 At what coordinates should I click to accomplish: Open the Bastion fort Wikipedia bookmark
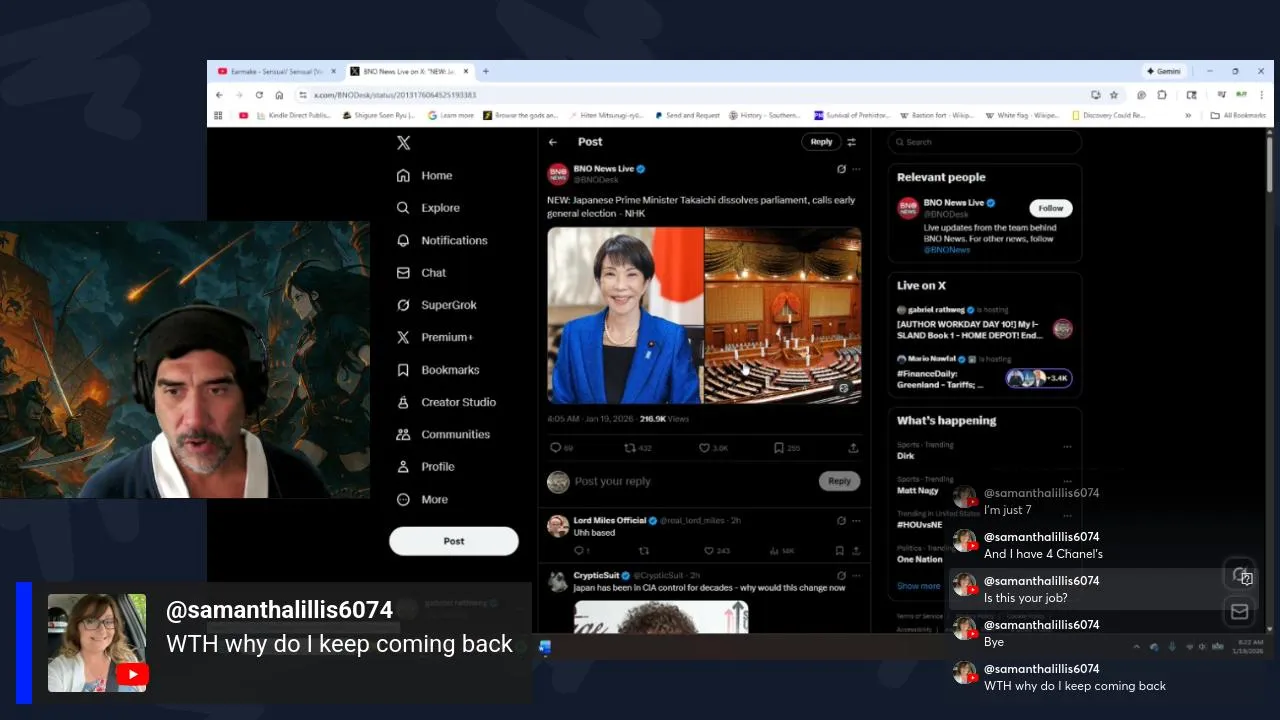tap(936, 115)
